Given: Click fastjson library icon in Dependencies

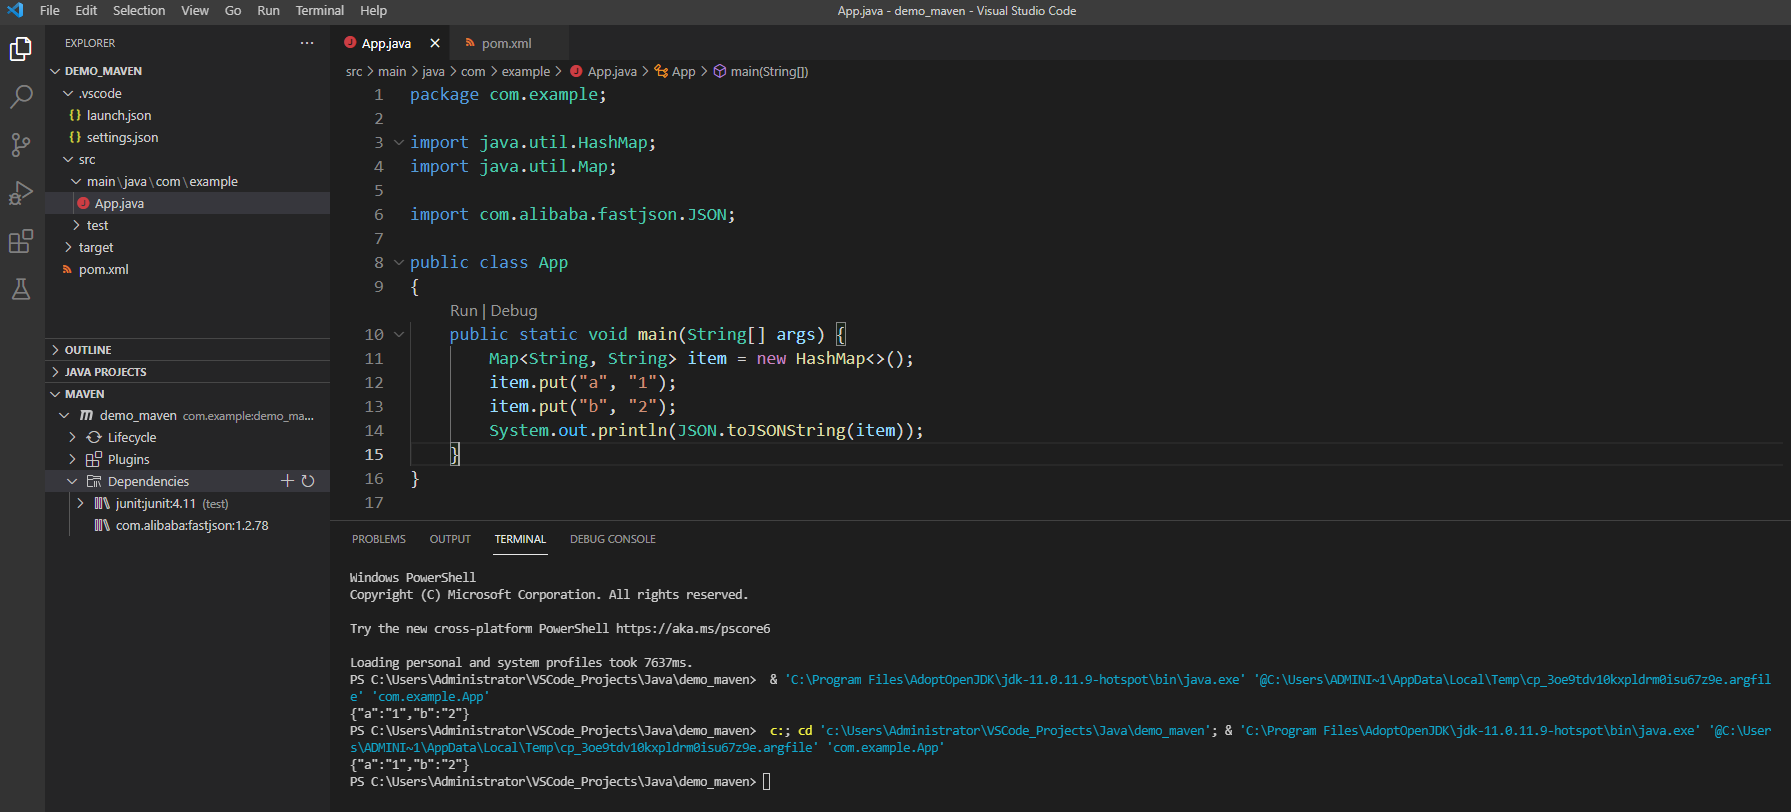Looking at the screenshot, I should point(102,525).
